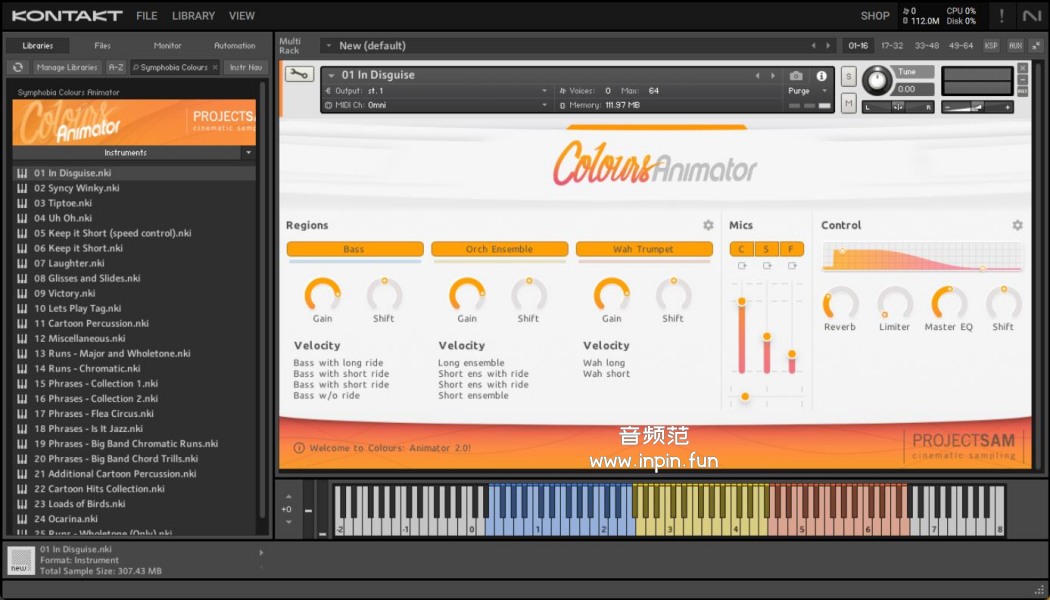The image size is (1050, 600).
Task: Click the snapshot camera icon
Action: pos(796,76)
